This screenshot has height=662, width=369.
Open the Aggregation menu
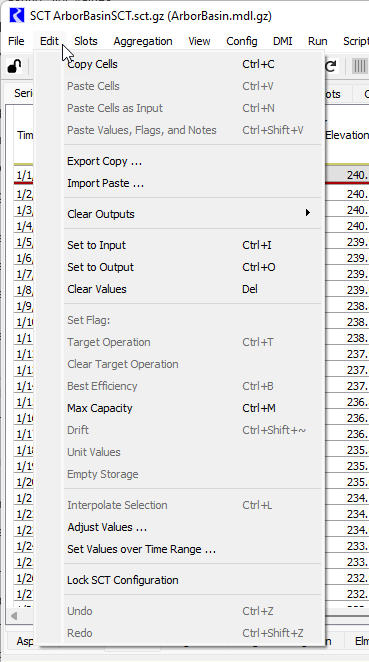click(x=143, y=41)
